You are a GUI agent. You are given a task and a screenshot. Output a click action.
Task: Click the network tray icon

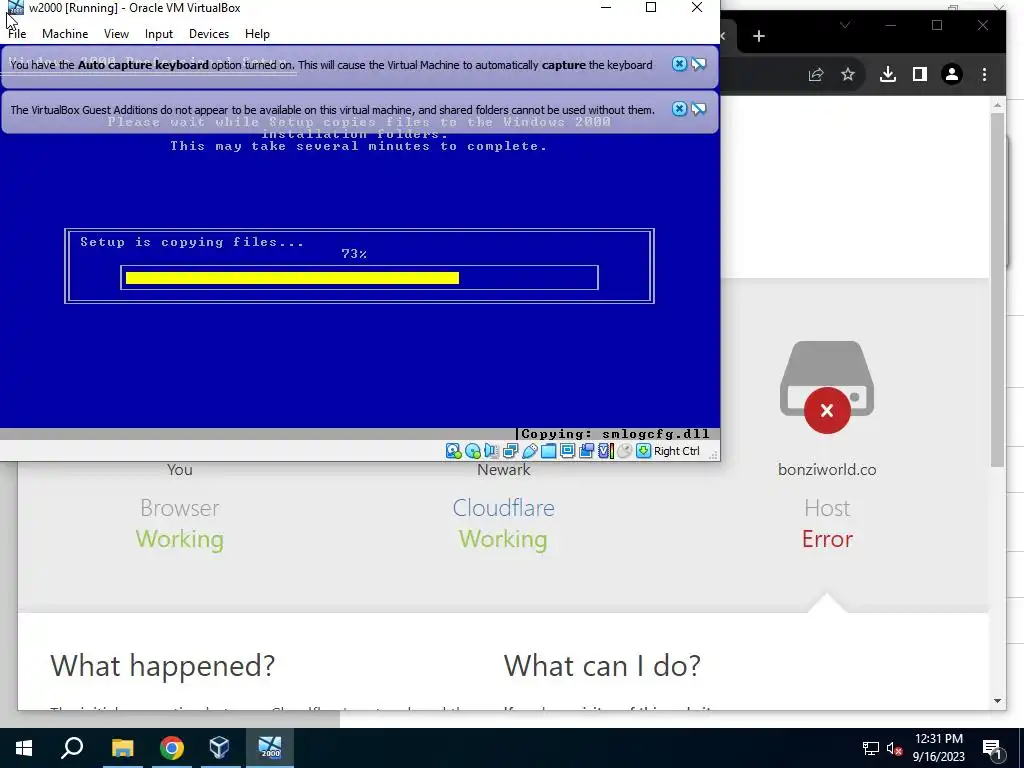click(871, 748)
